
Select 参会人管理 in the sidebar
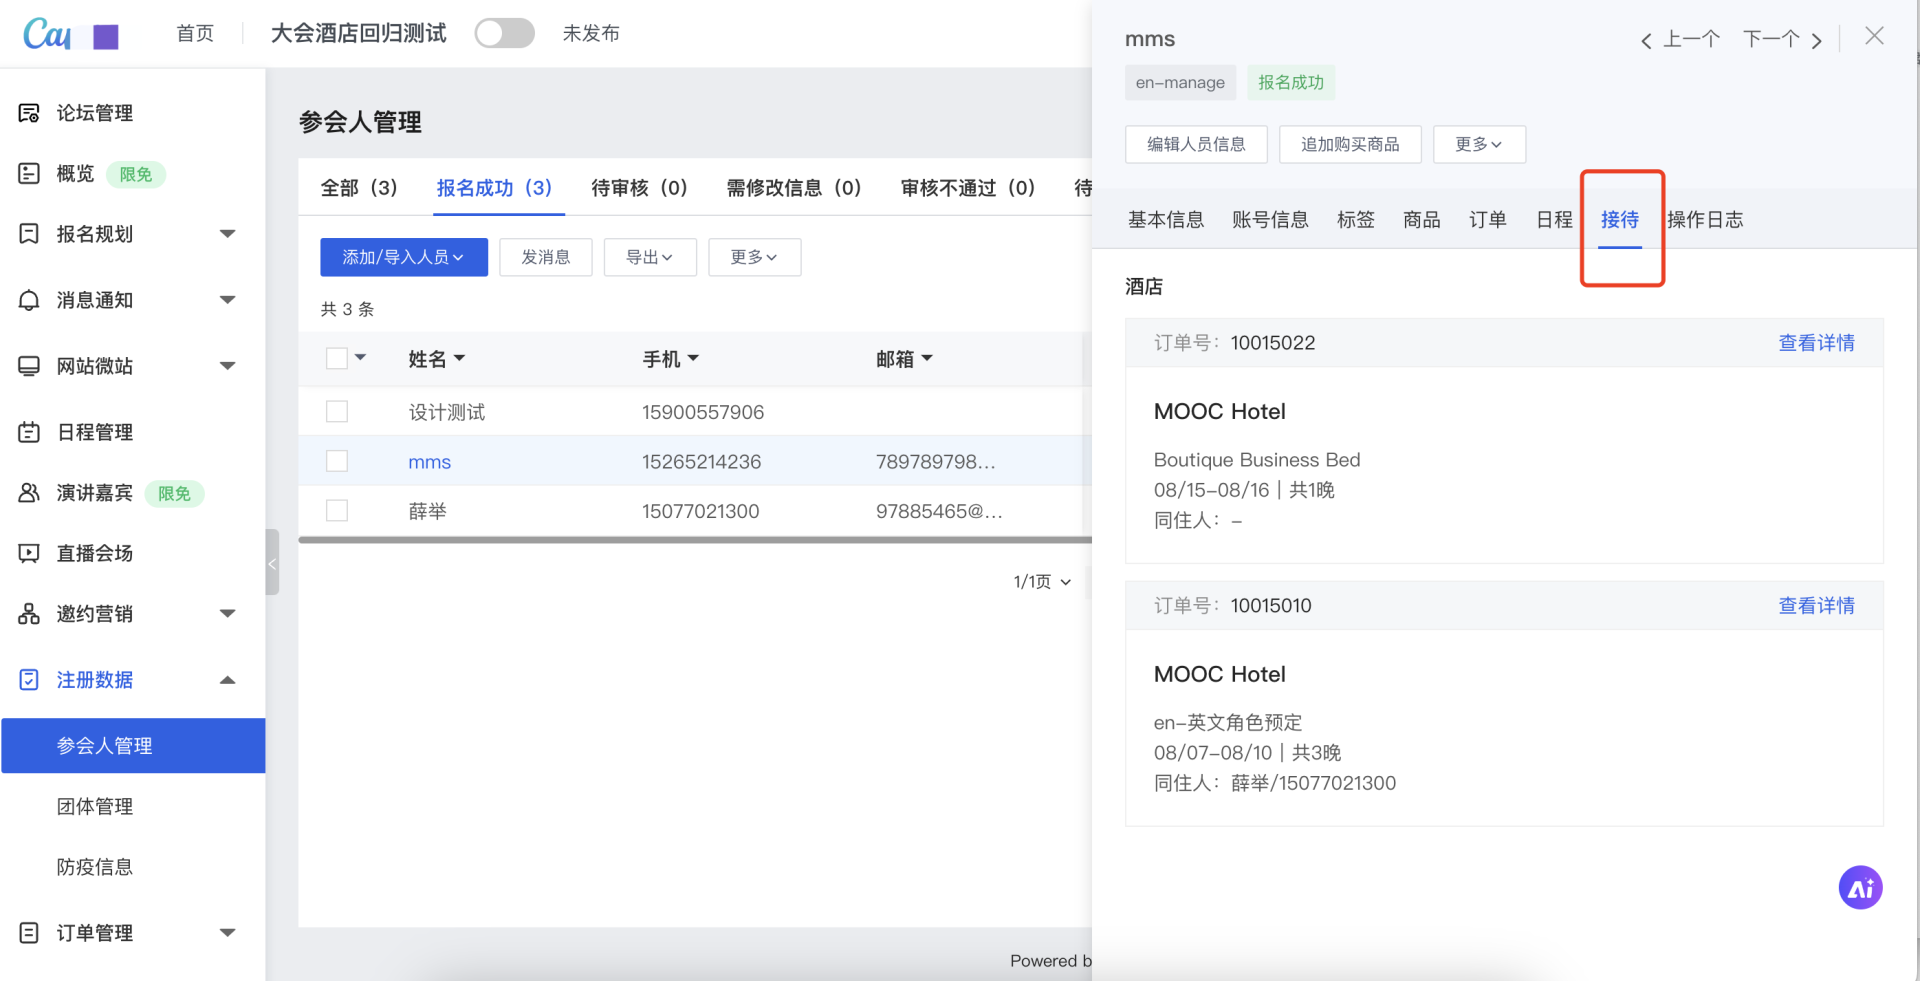coord(133,746)
